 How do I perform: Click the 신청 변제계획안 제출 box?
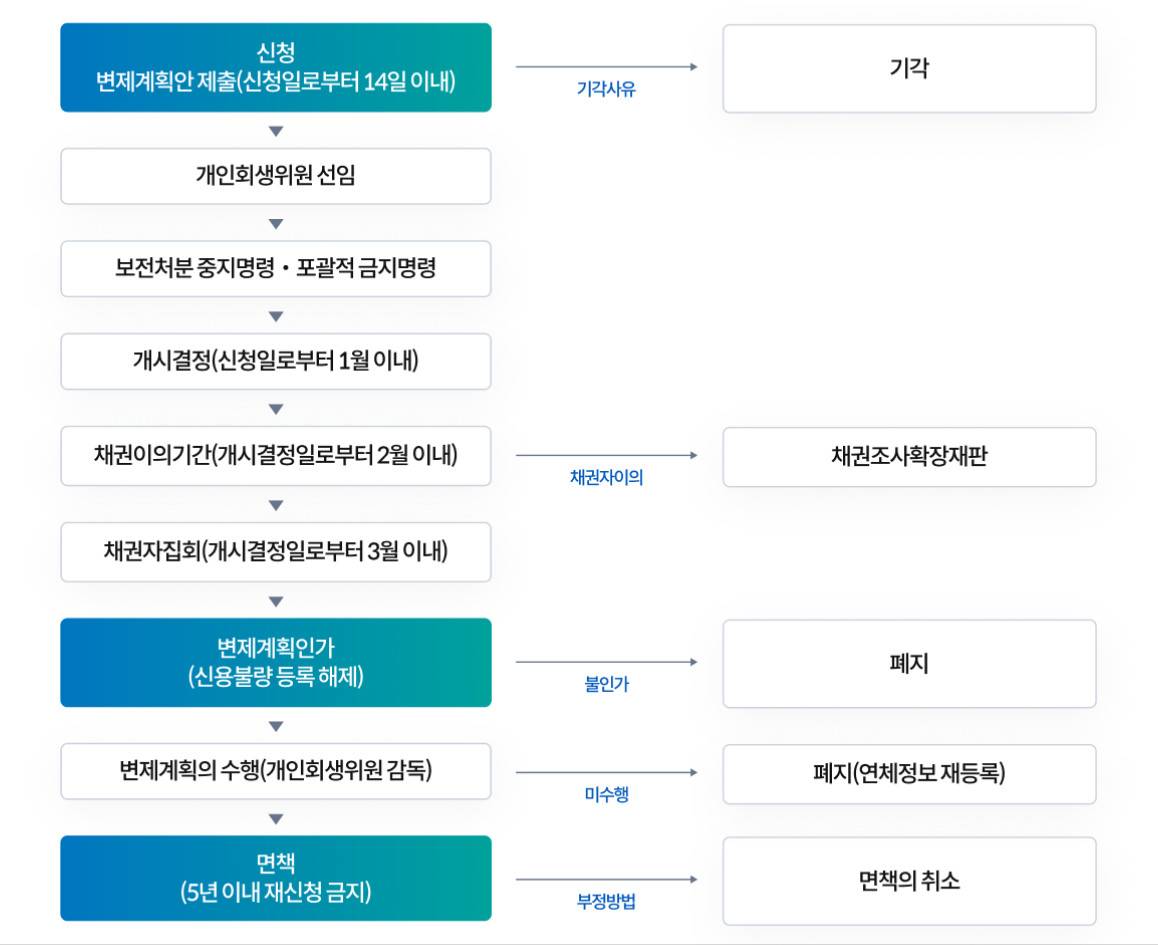point(276,67)
